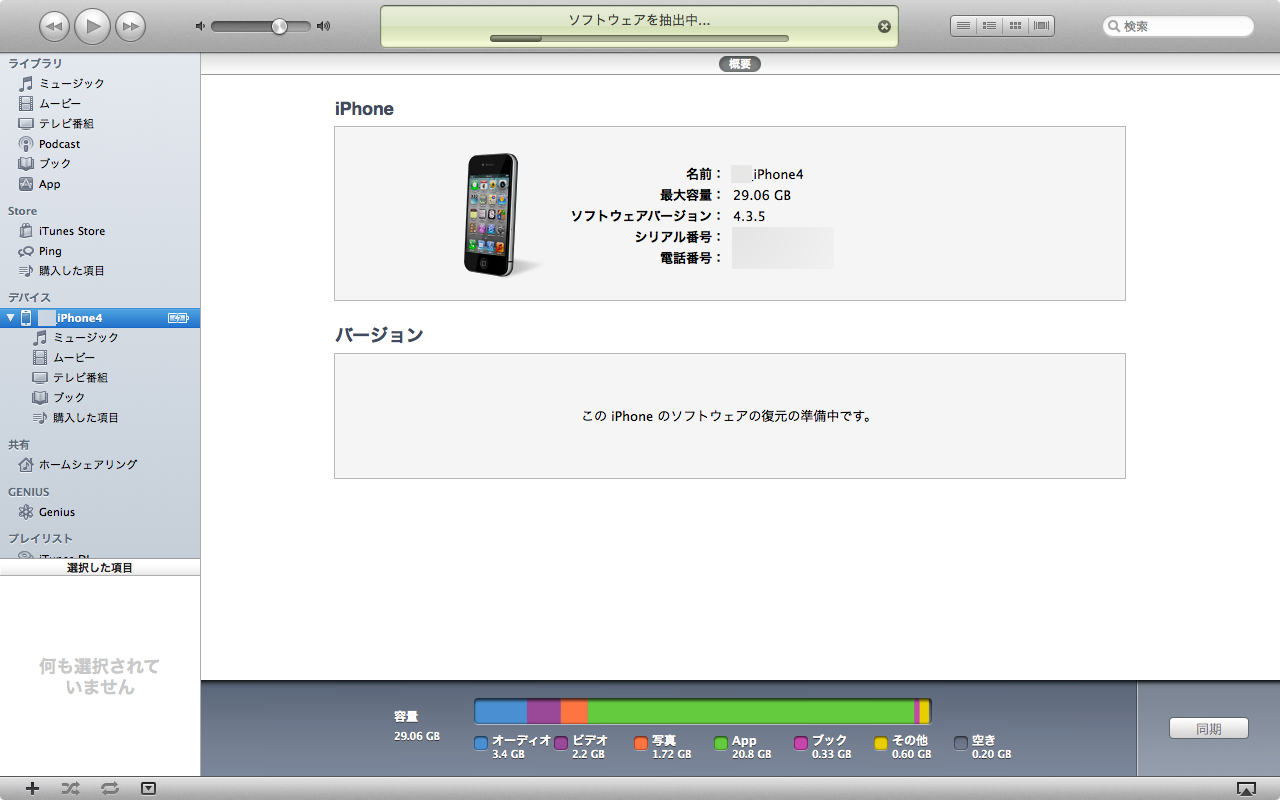This screenshot has width=1280, height=800.
Task: Click the Next track fast-forward button
Action: (130, 26)
